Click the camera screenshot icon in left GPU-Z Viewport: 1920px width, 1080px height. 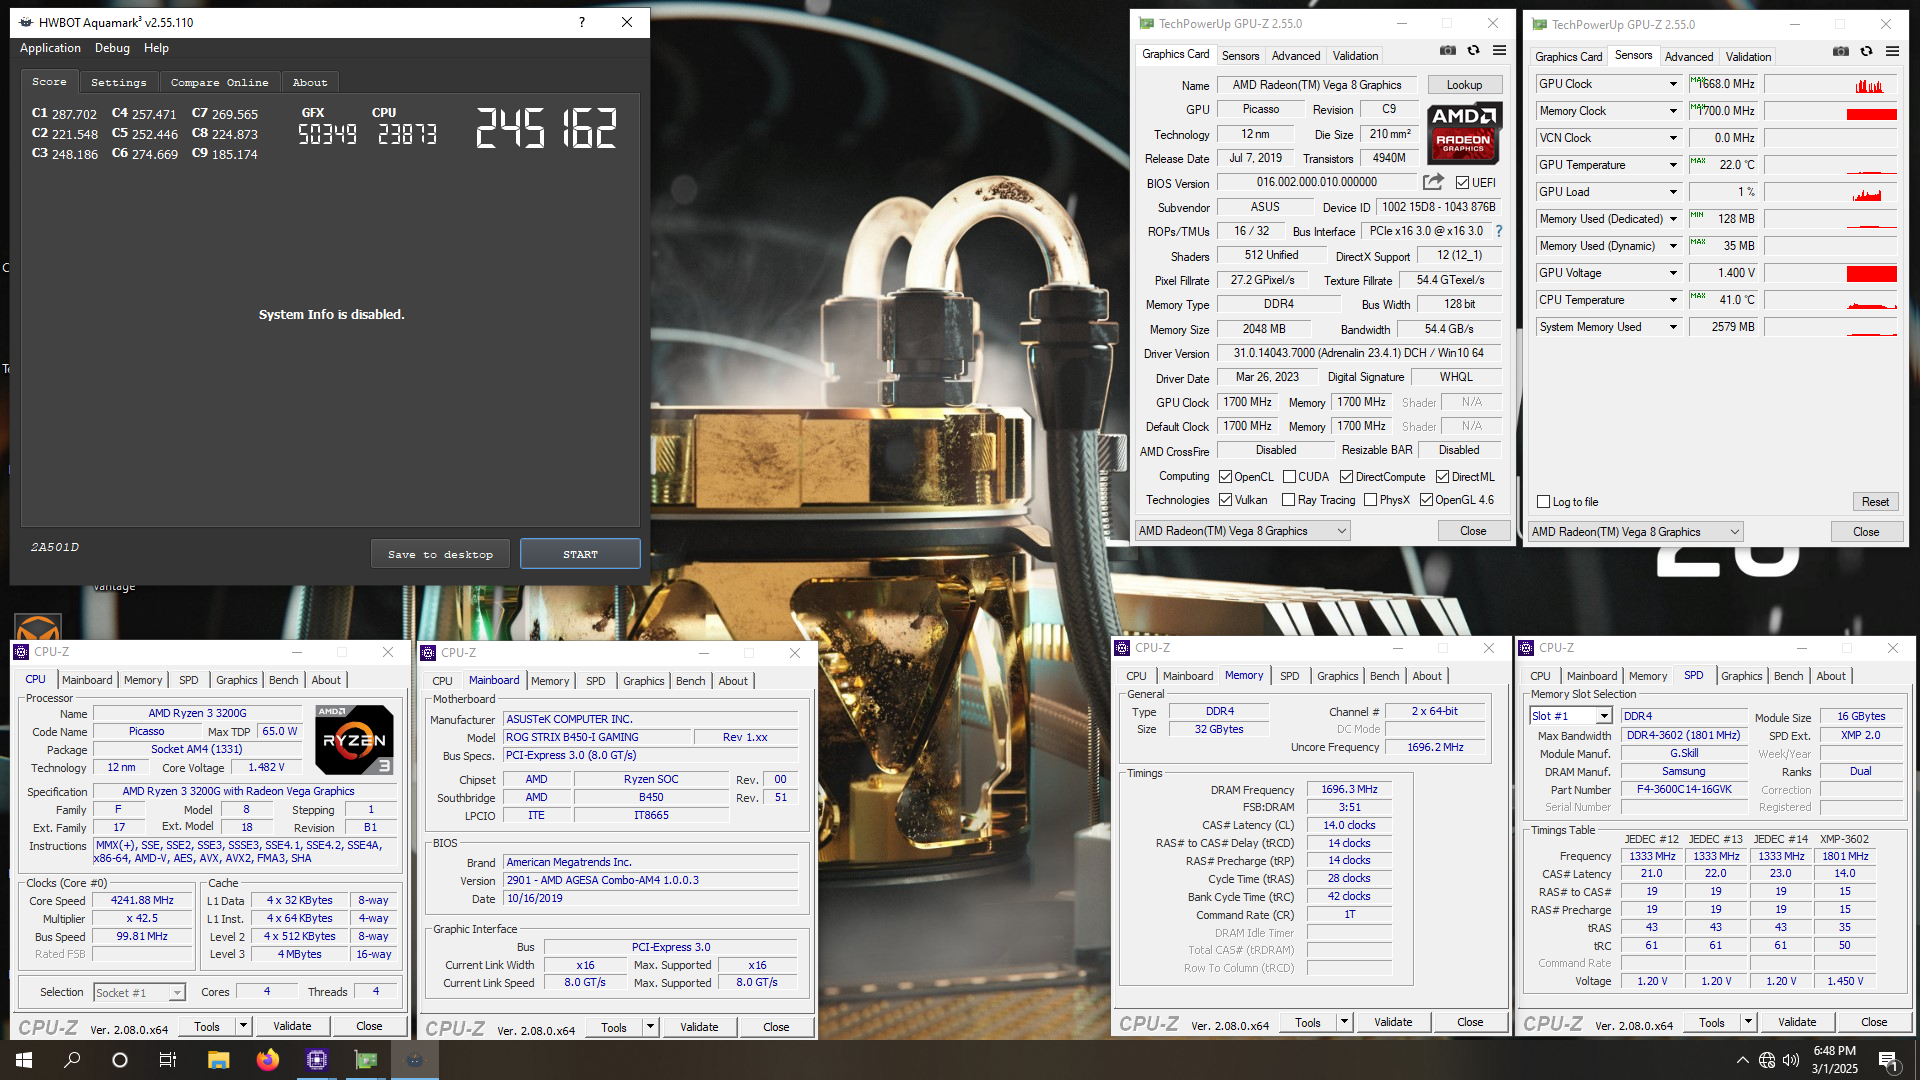(1447, 50)
